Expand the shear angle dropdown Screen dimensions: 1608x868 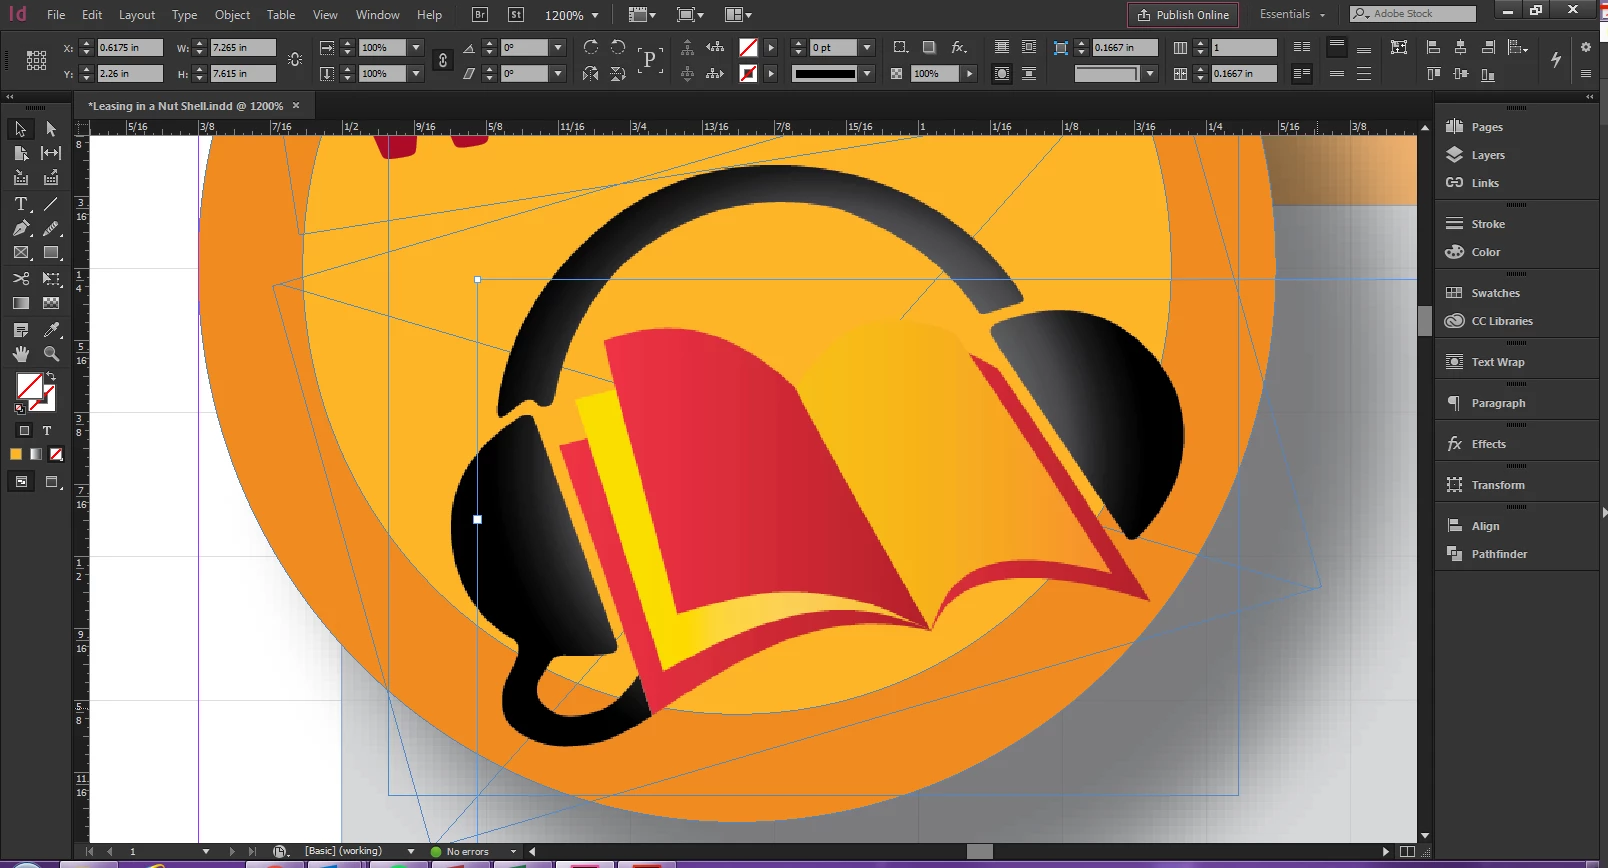pyautogui.click(x=558, y=73)
